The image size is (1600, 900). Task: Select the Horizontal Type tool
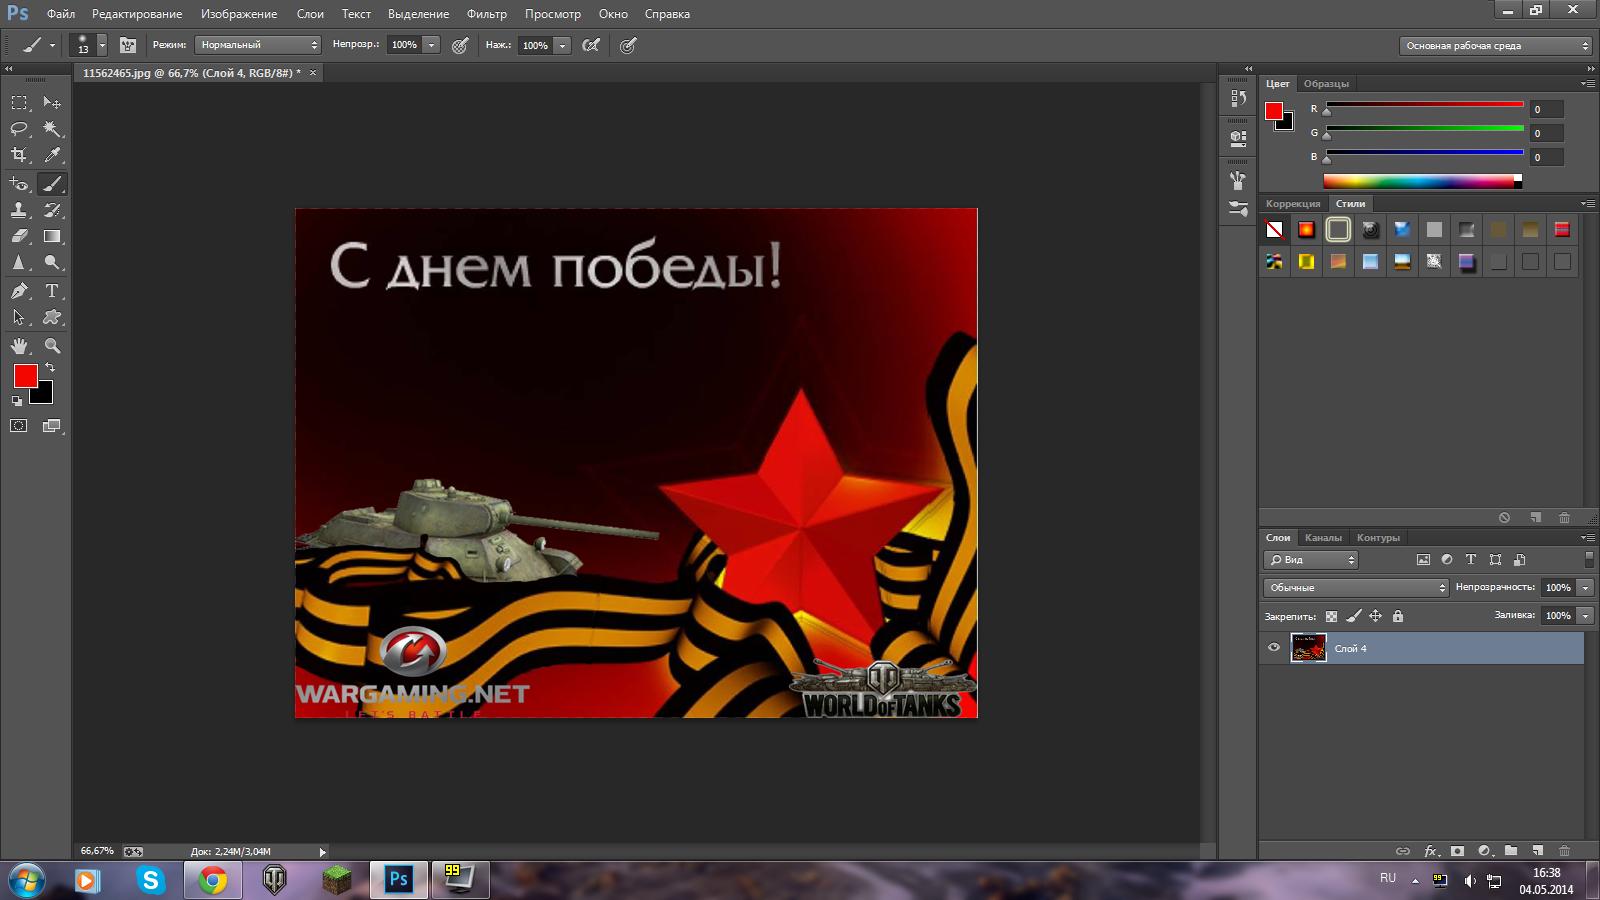(x=52, y=291)
